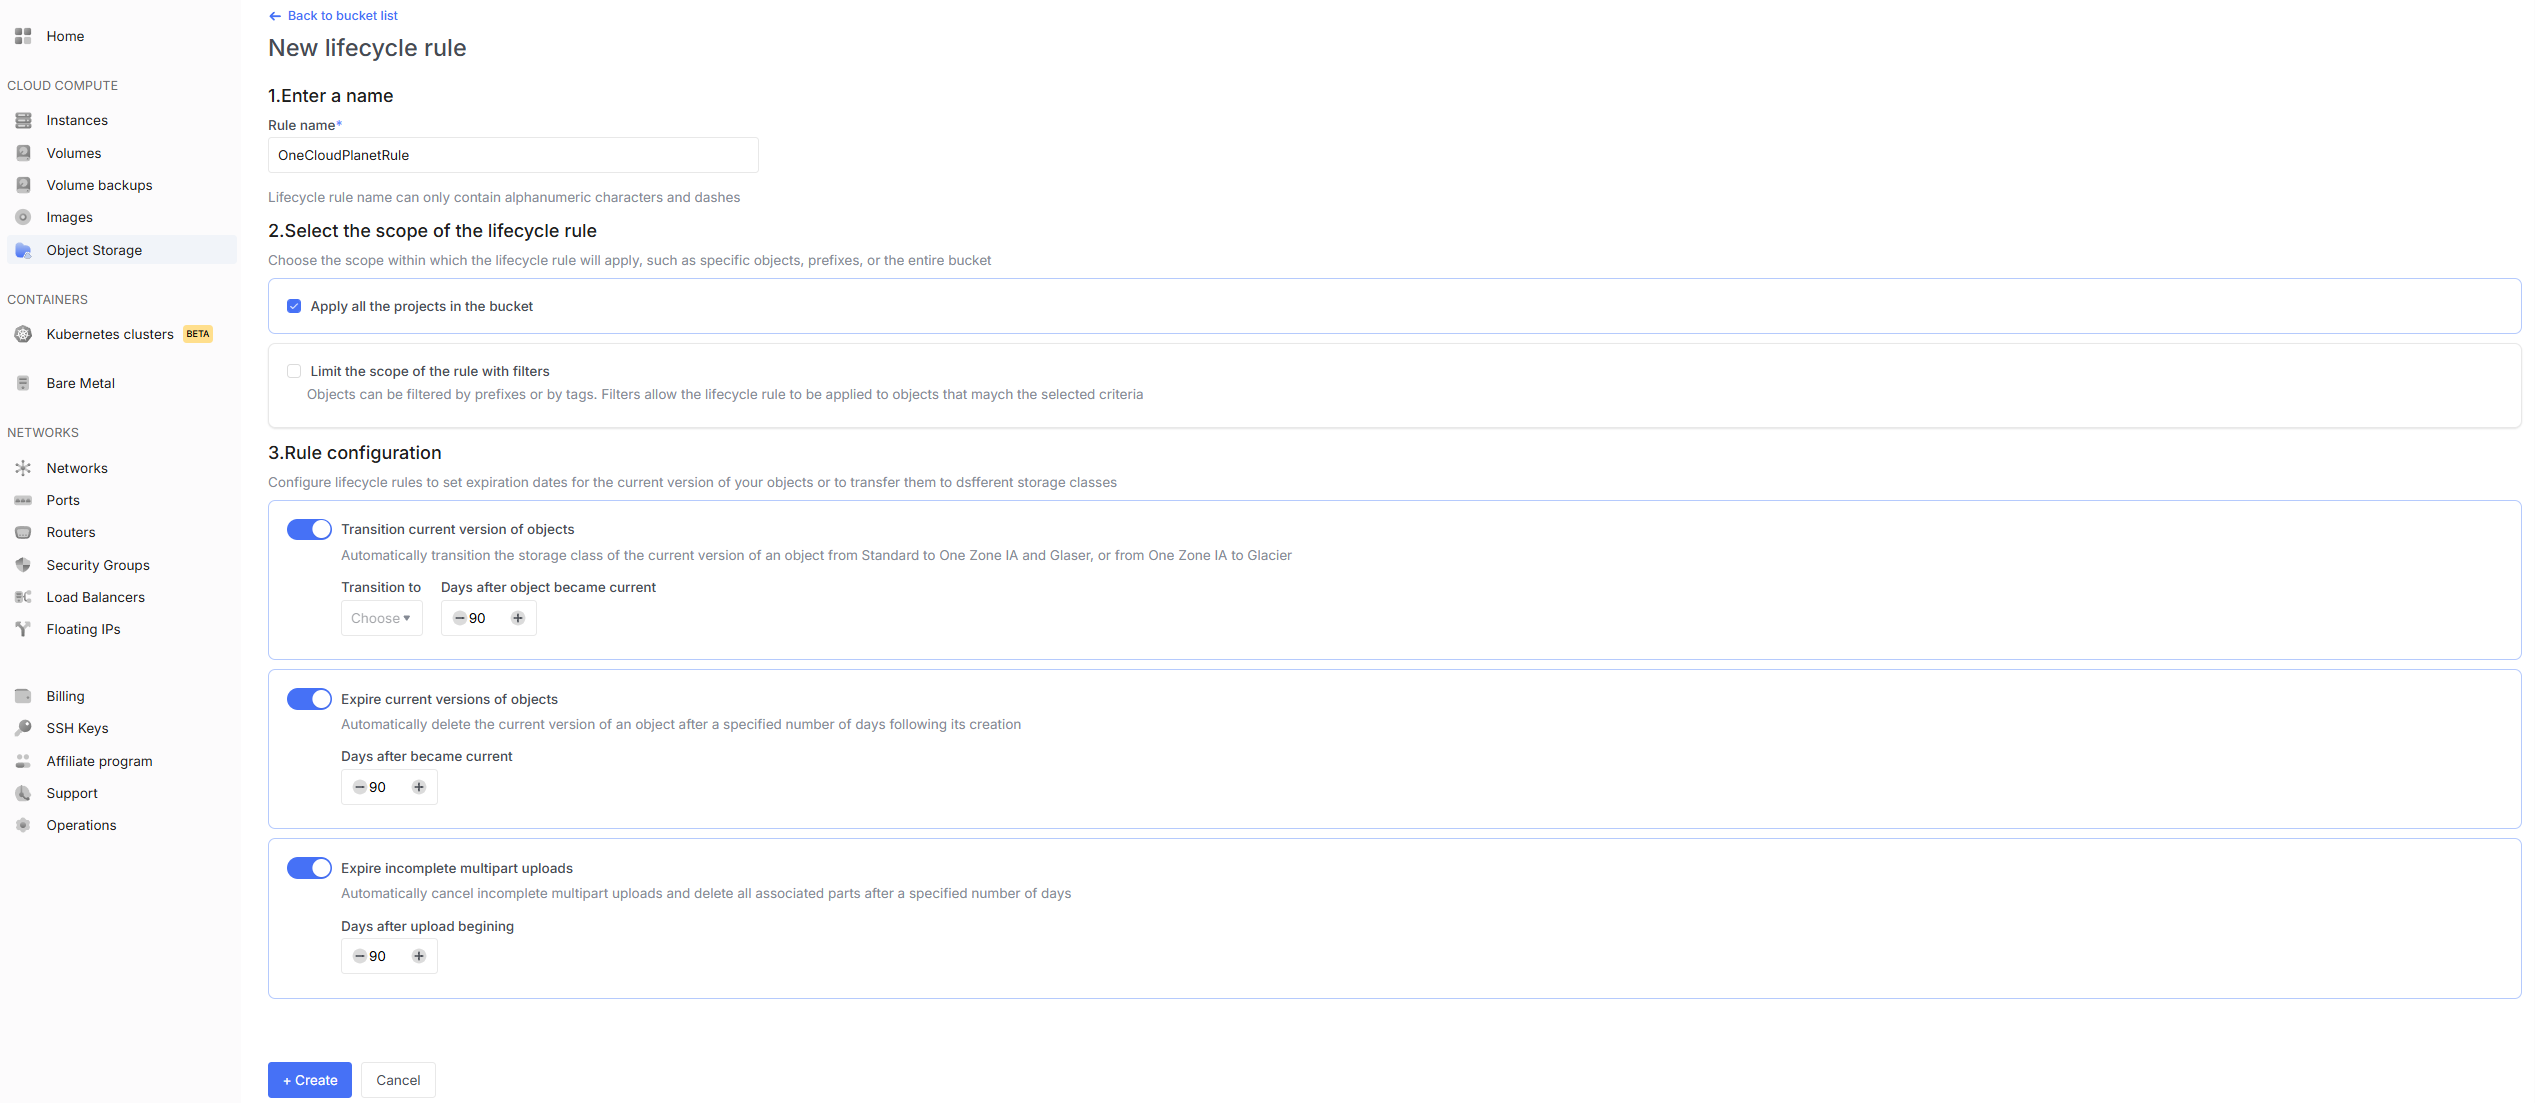Click the Rule name input field

point(512,155)
